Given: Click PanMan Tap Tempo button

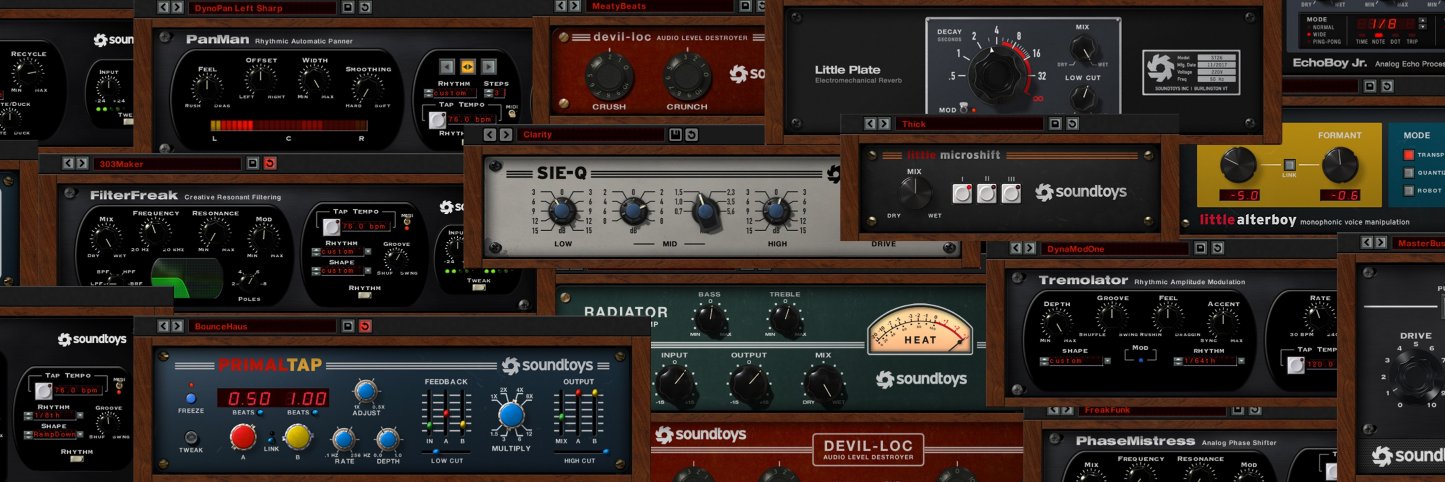Looking at the screenshot, I should click(437, 121).
